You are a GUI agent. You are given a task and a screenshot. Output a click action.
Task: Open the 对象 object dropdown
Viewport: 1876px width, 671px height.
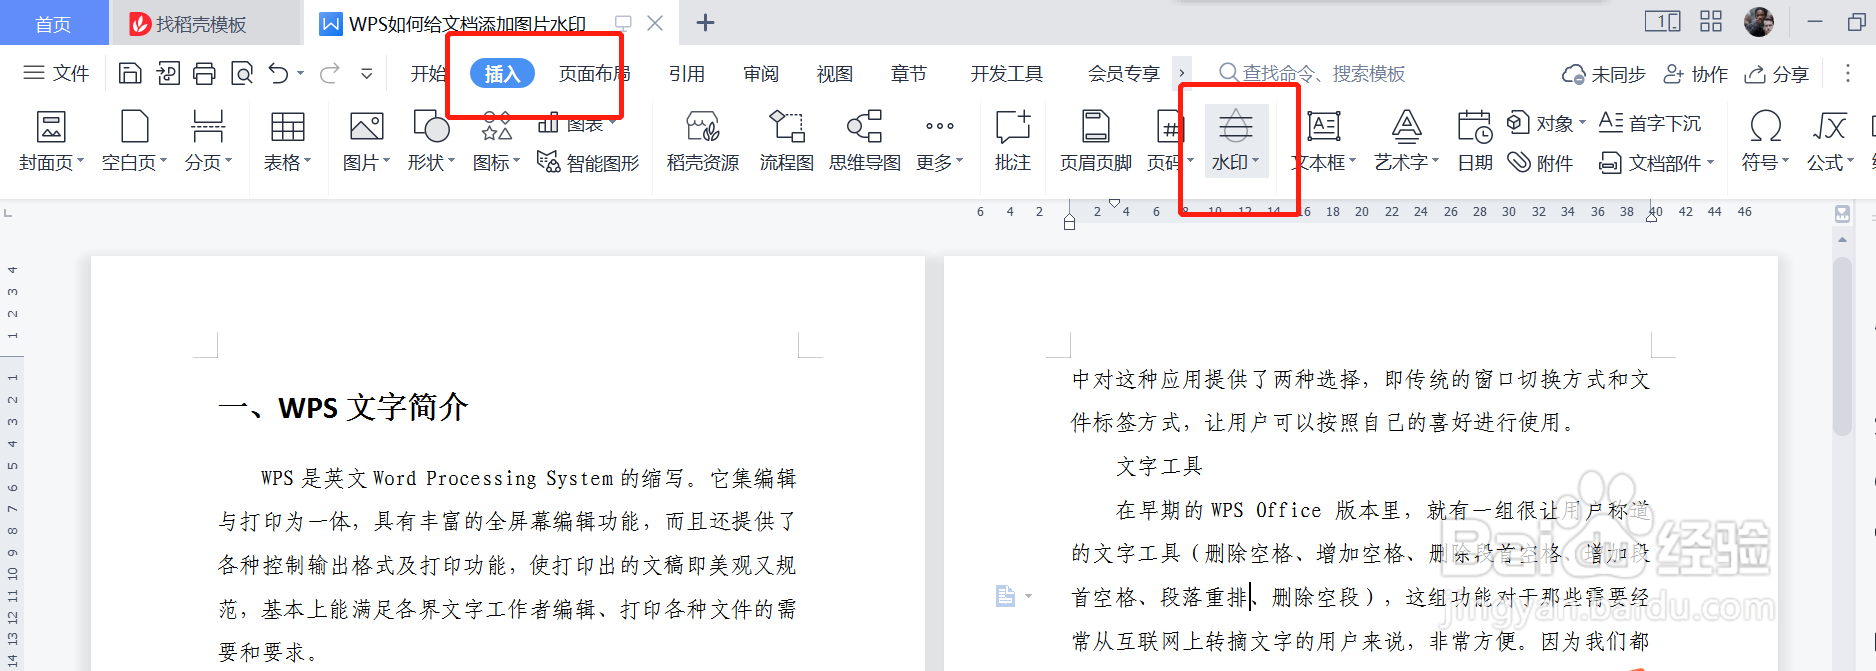[x=1546, y=123]
